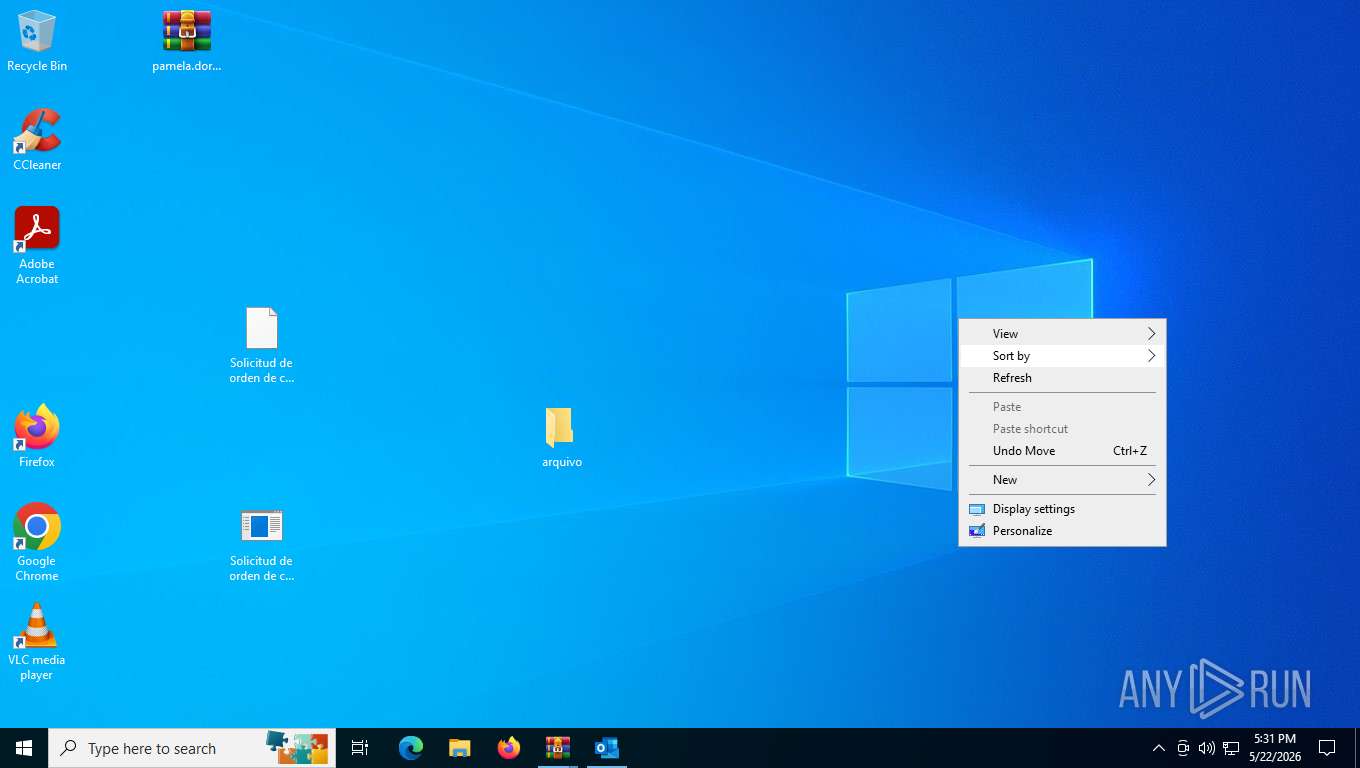
Task: Select the CCleaner desktop shortcut
Action: (37, 139)
